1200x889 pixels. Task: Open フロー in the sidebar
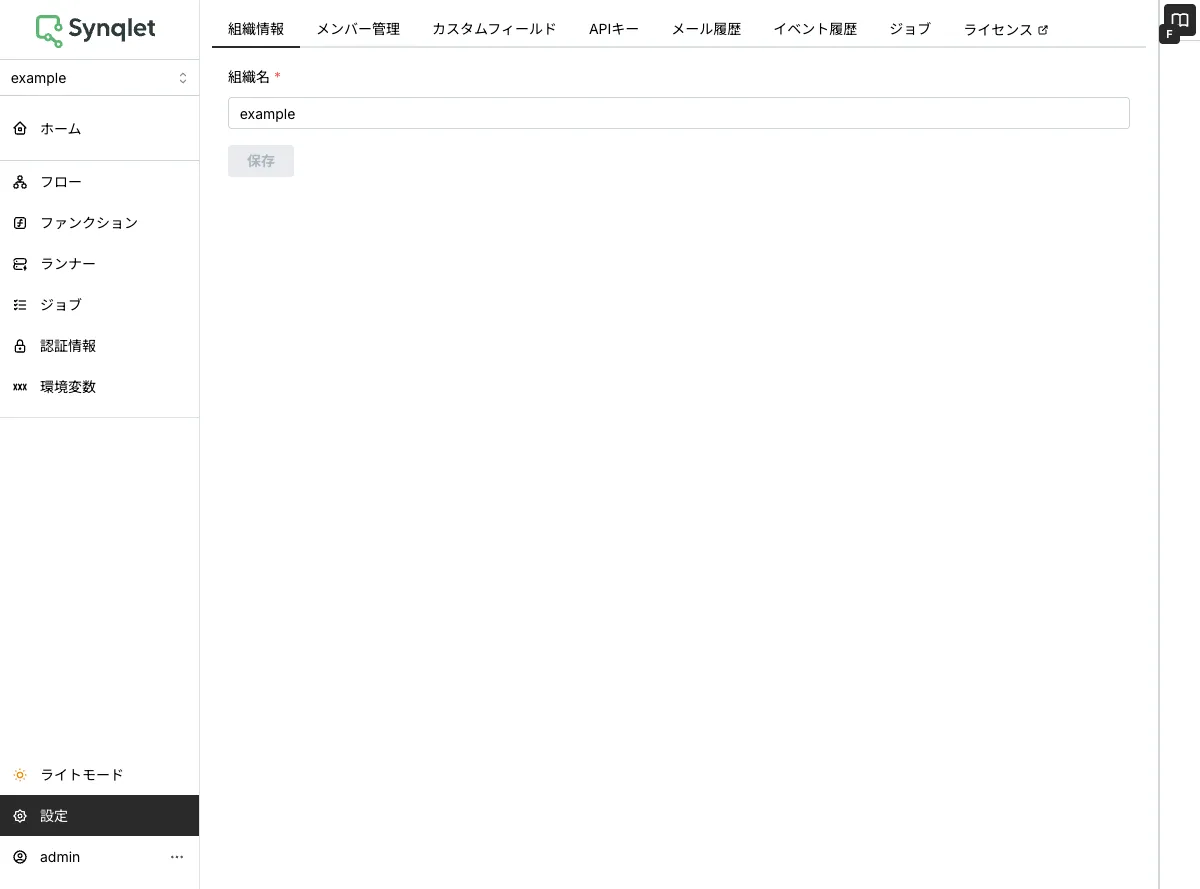99,182
